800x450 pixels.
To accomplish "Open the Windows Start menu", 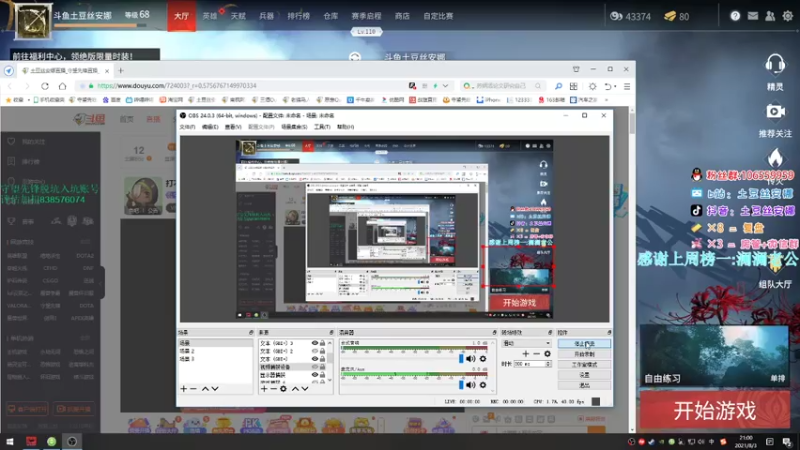I will click(10, 441).
